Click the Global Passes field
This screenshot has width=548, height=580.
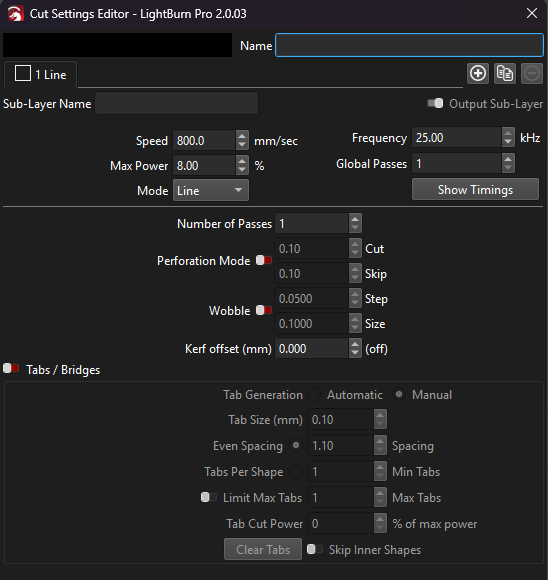pos(457,163)
